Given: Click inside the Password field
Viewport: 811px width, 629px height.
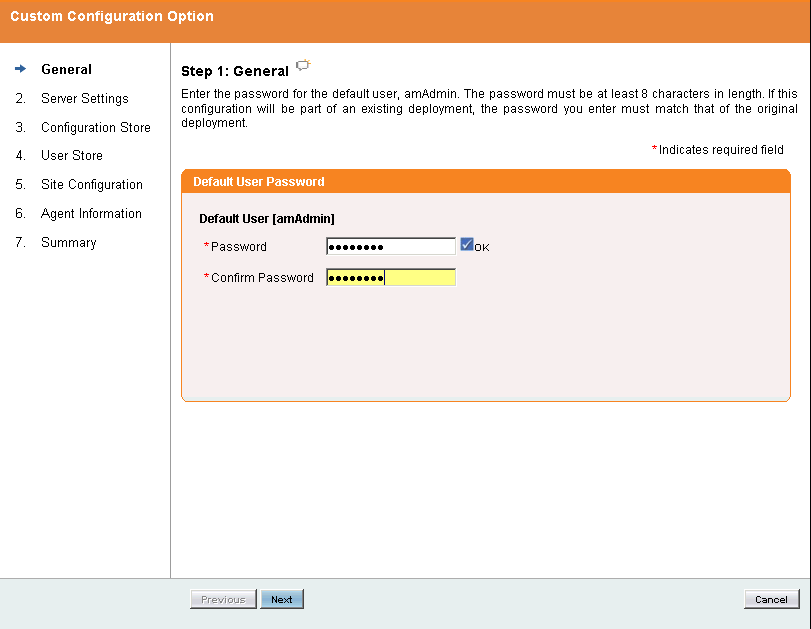Looking at the screenshot, I should tap(390, 245).
